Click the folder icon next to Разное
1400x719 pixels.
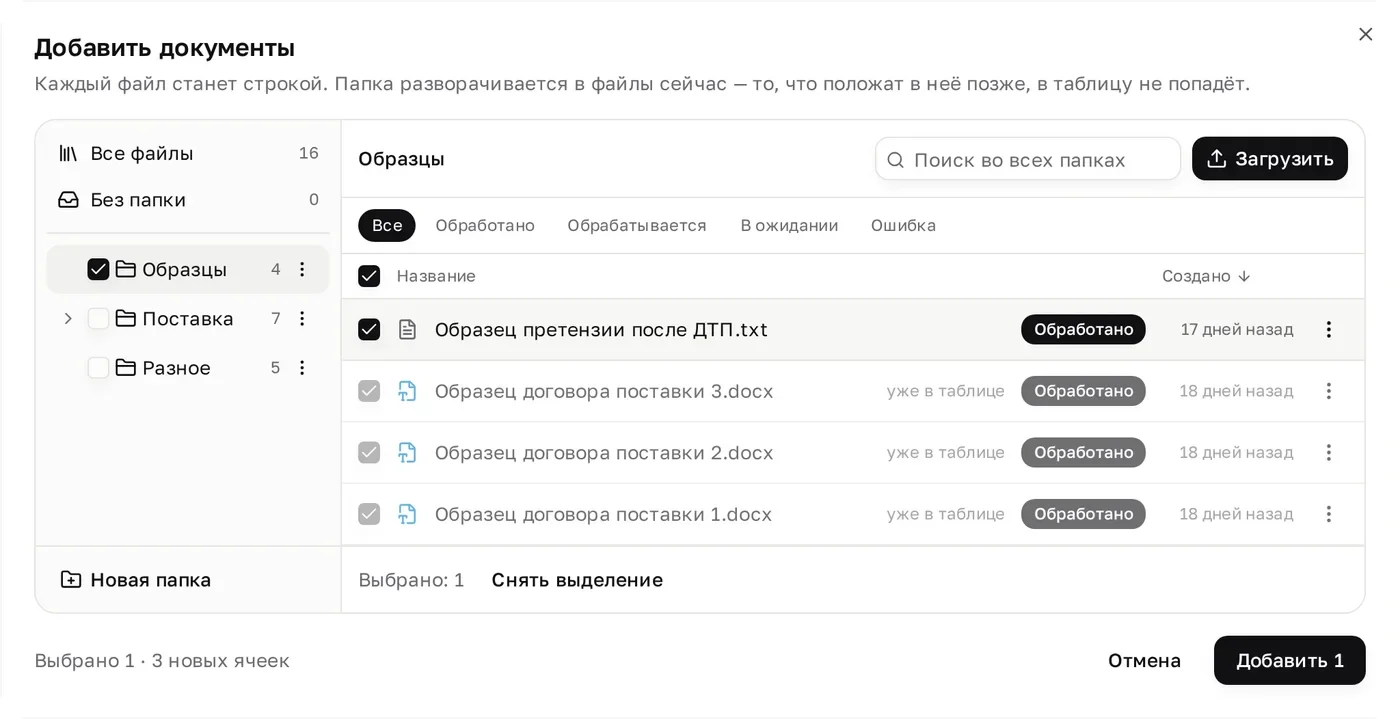click(x=126, y=368)
